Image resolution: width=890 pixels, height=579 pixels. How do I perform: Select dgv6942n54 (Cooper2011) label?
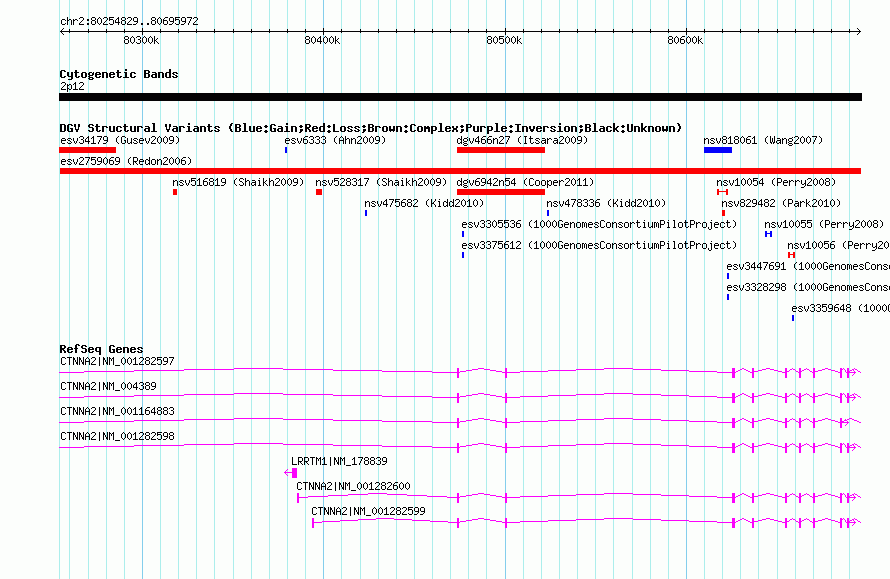coord(525,182)
